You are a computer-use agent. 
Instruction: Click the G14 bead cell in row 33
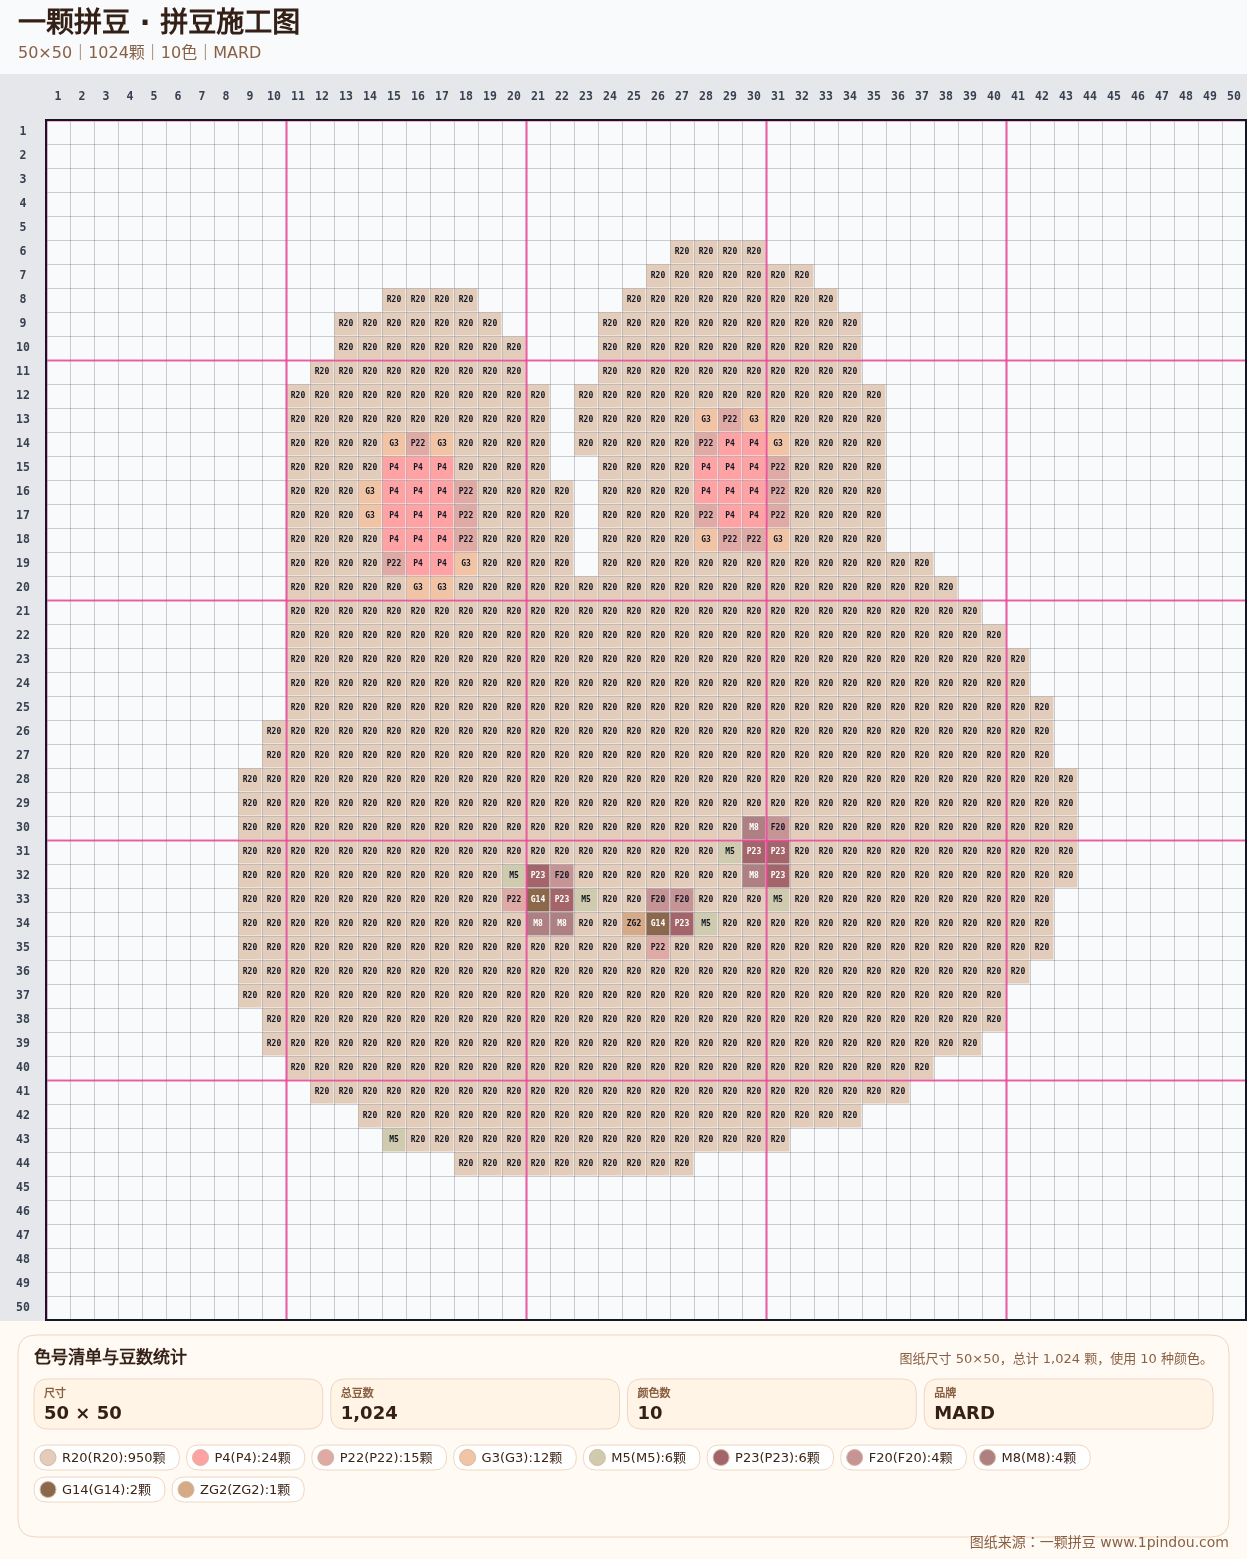coord(538,899)
